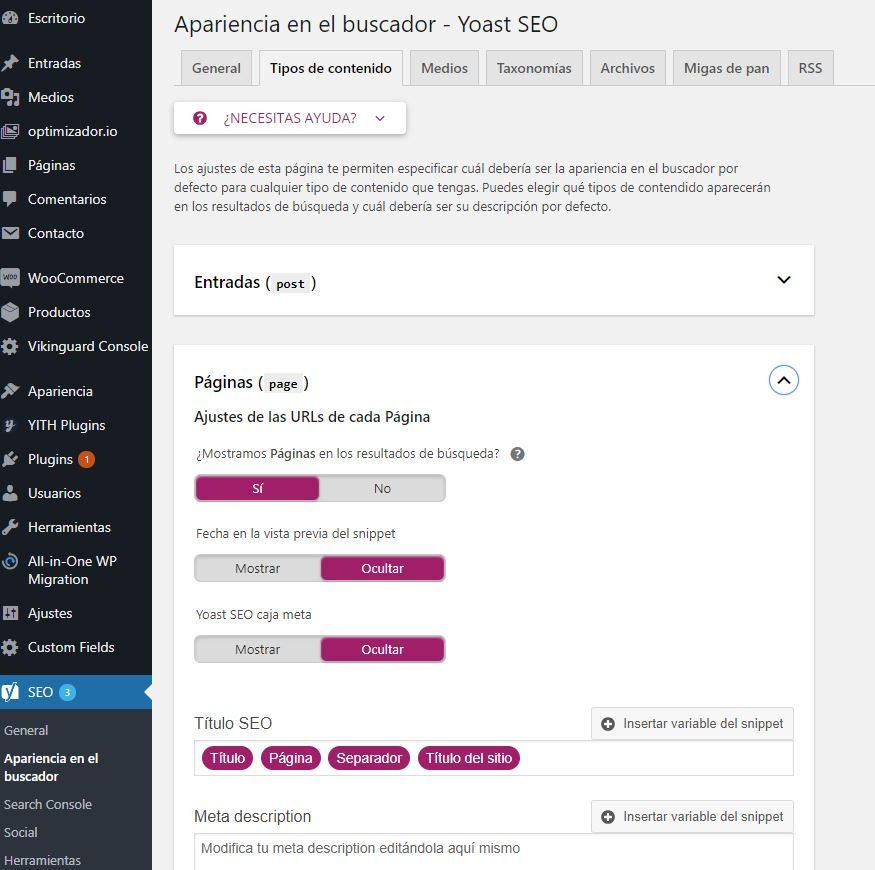Click the plus icon of Título SEO insert variable
The height and width of the screenshot is (870, 875).
pos(608,724)
